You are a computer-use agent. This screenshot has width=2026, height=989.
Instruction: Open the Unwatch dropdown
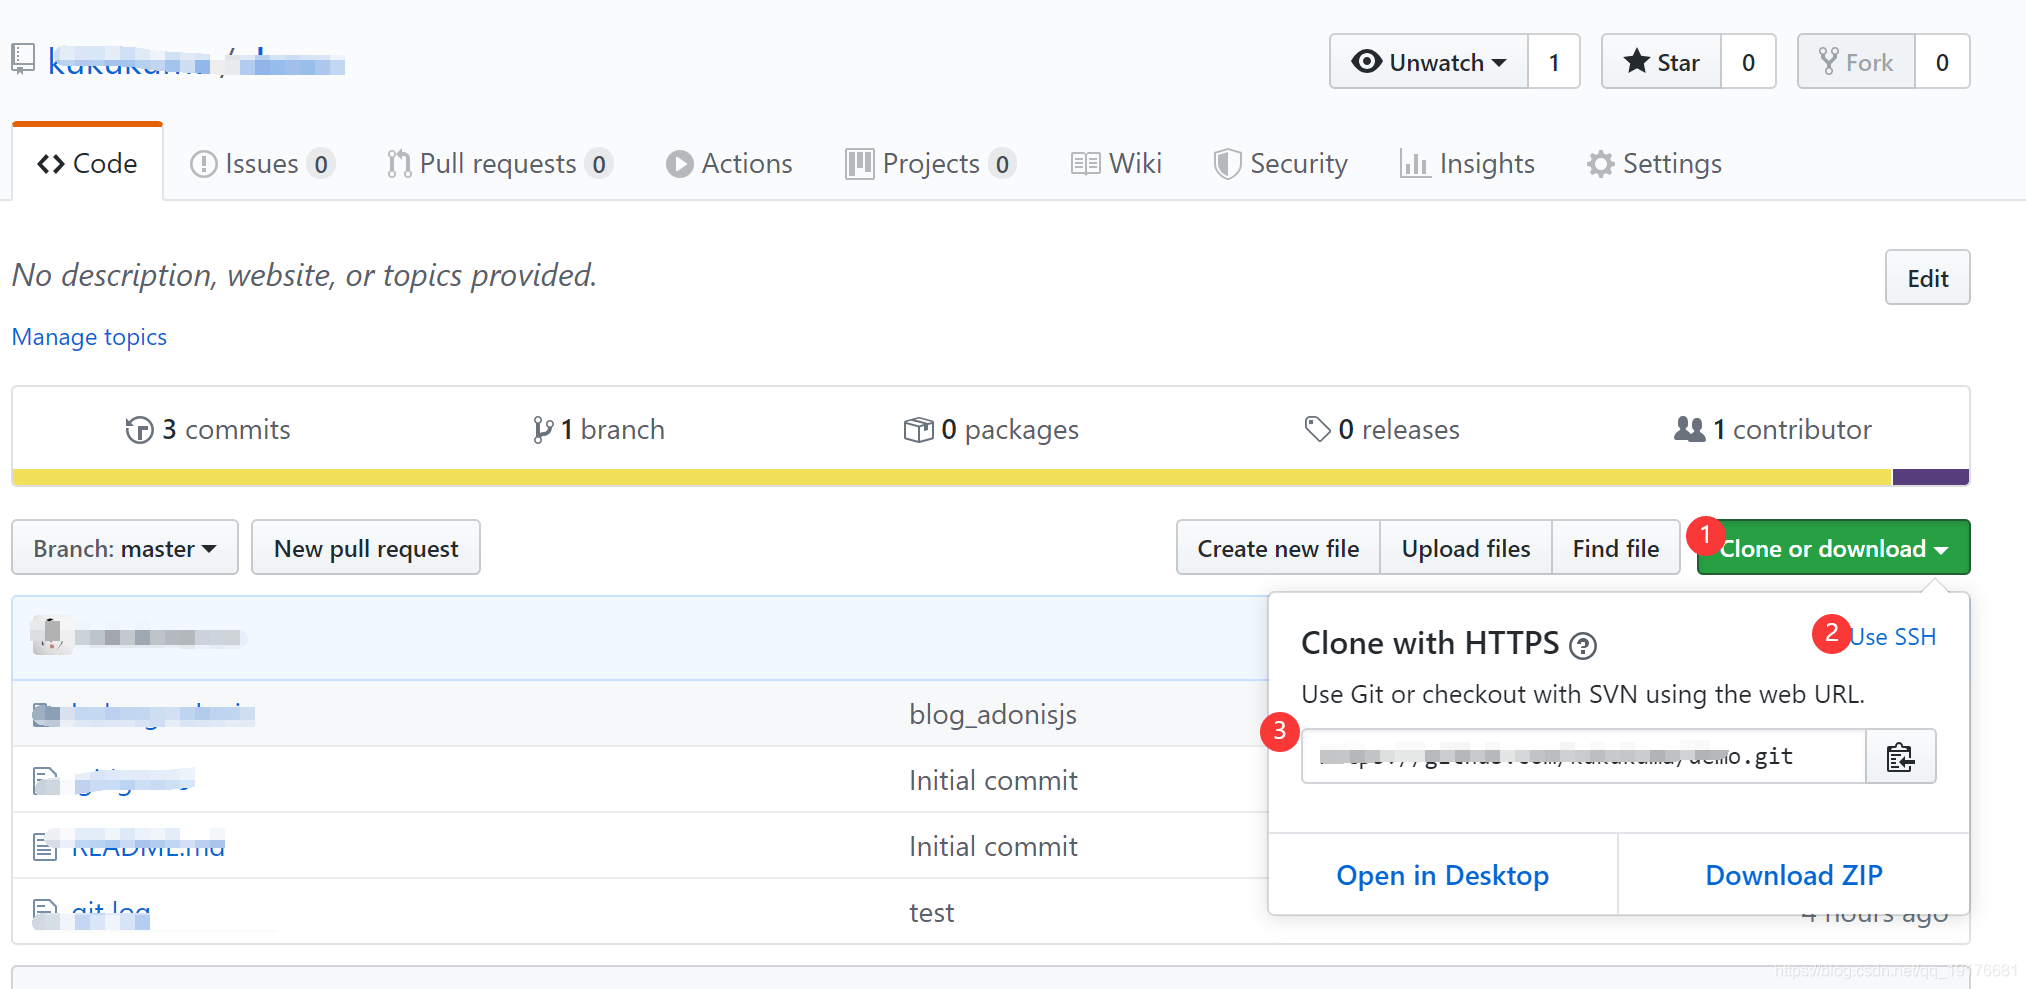coord(1428,62)
